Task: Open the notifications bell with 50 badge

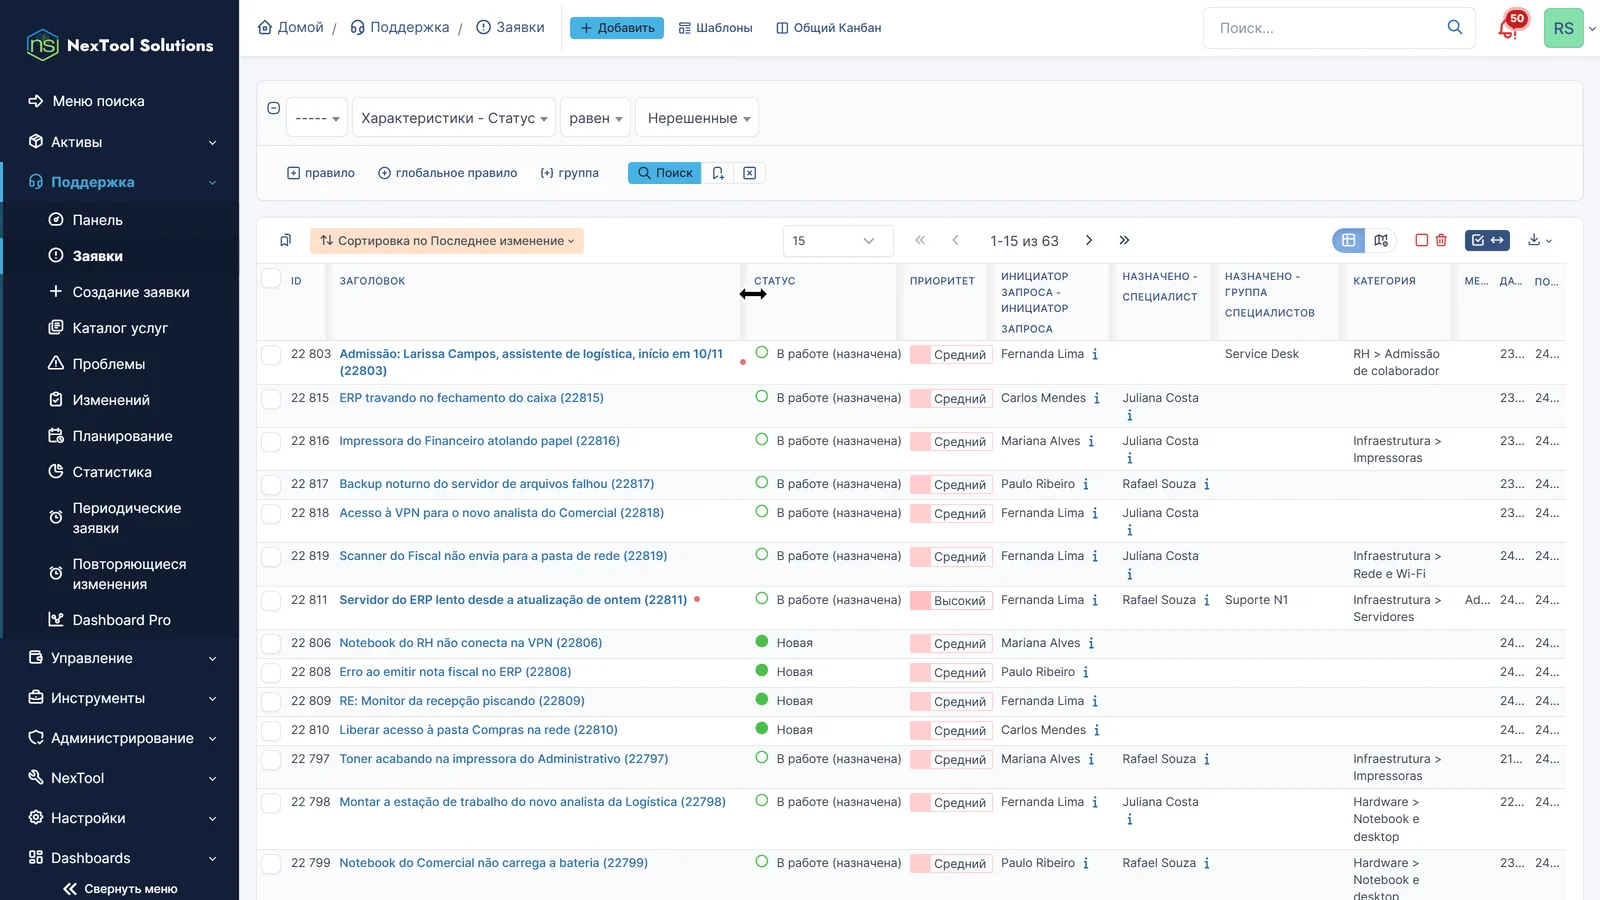Action: 1510,27
